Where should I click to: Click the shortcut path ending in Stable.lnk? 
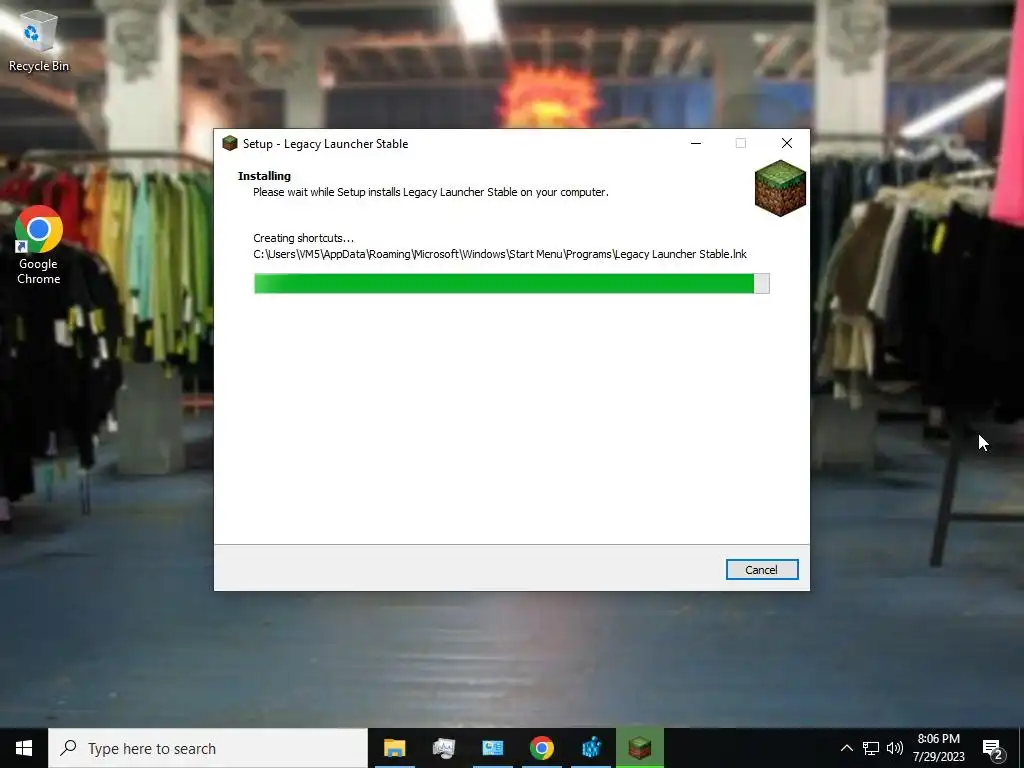click(x=500, y=254)
